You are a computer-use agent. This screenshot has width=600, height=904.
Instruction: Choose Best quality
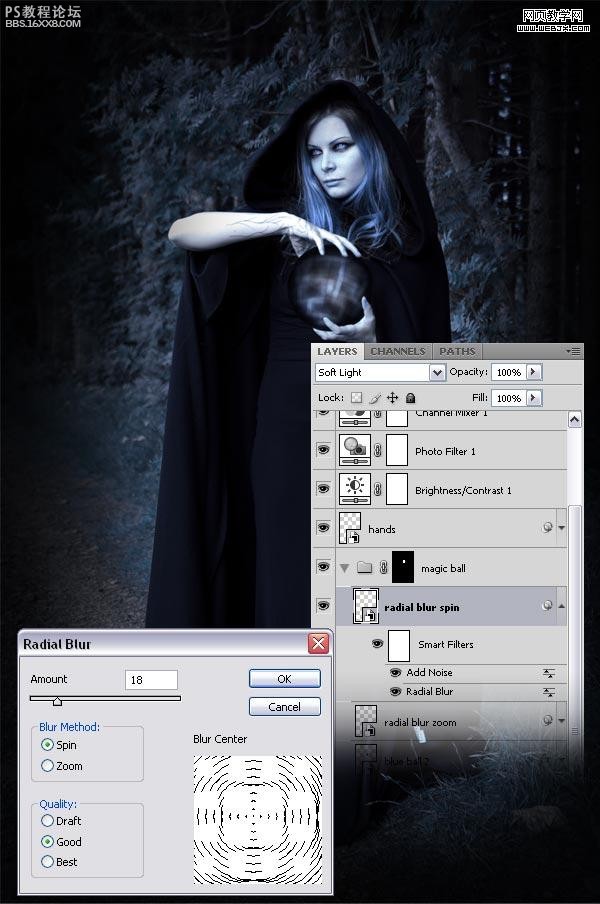point(48,862)
